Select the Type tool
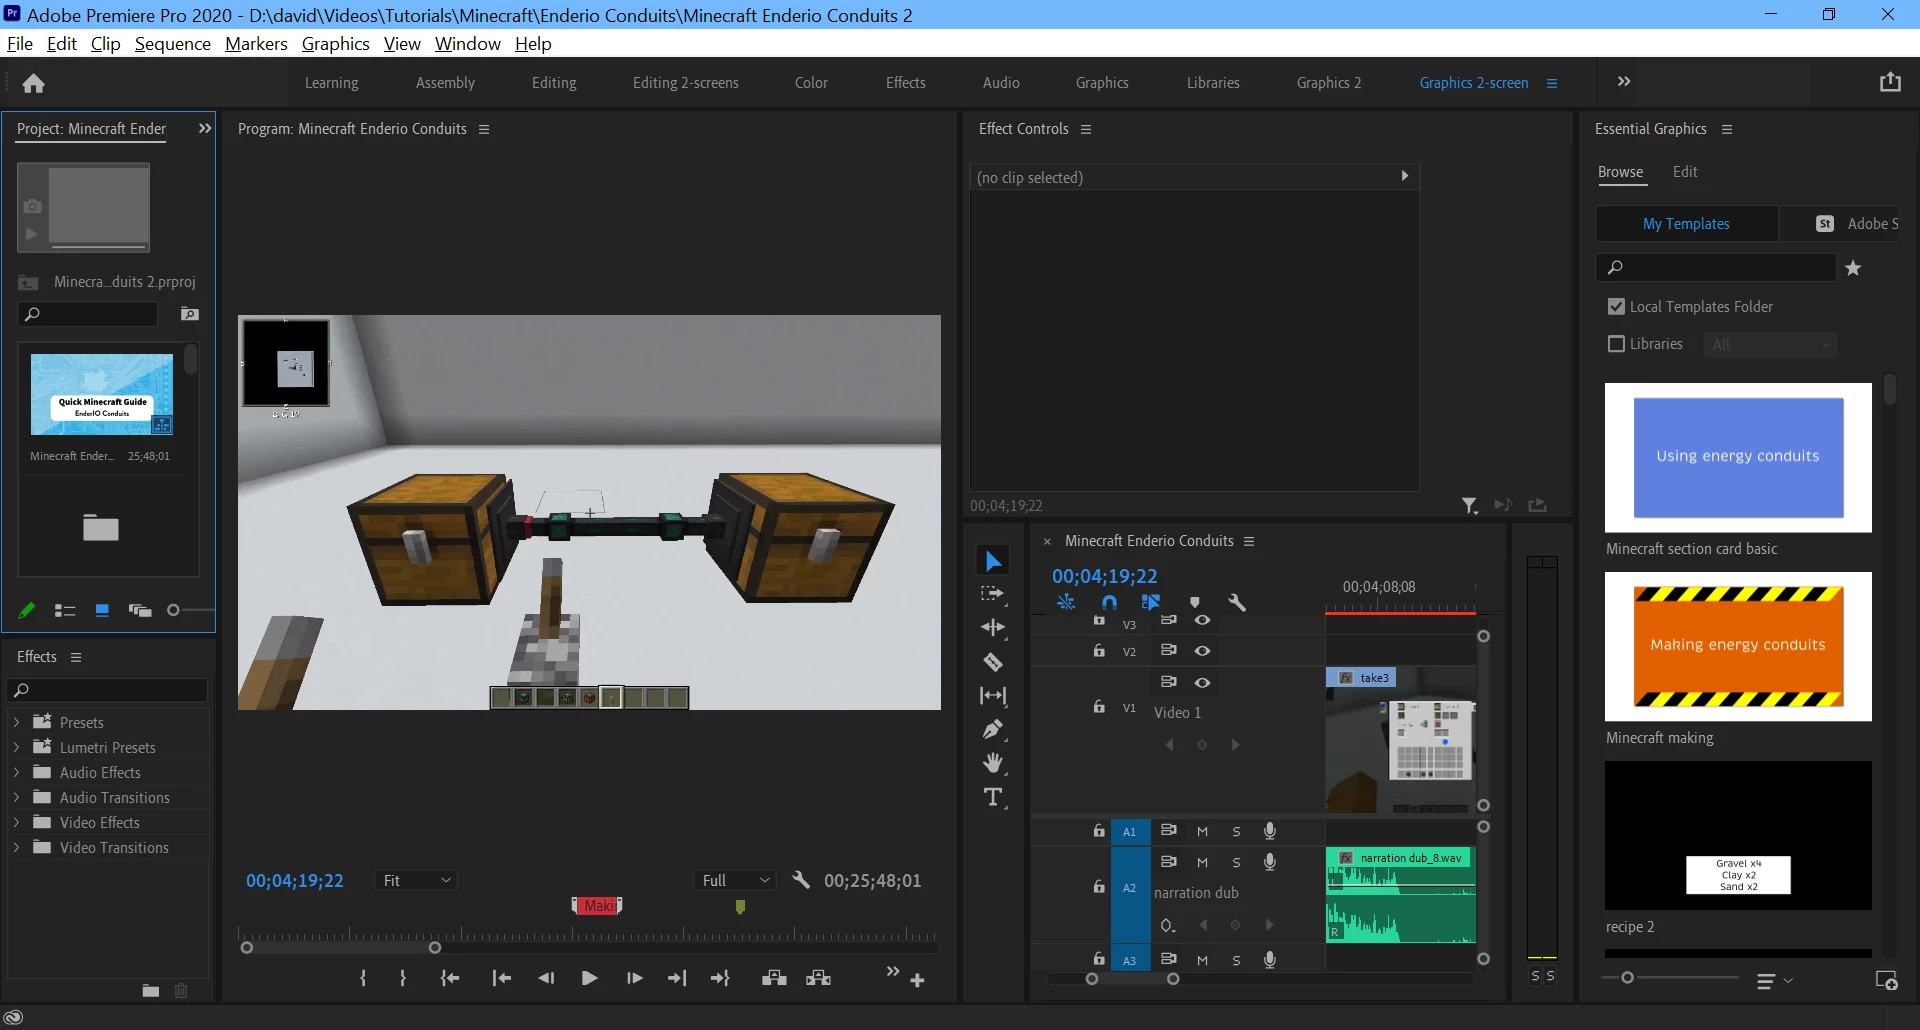1920x1030 pixels. click(x=992, y=797)
